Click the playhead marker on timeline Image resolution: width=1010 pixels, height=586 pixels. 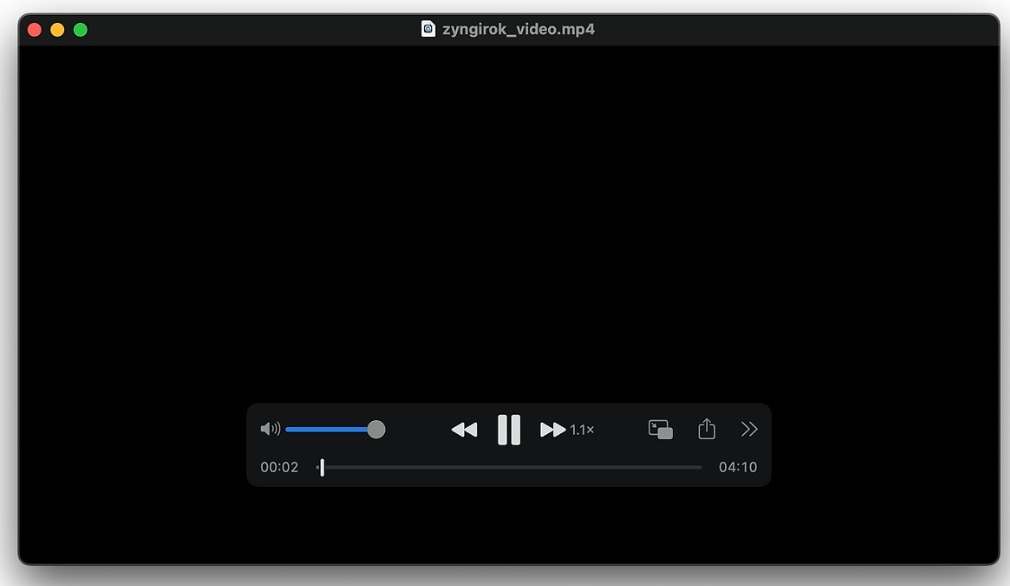coord(321,467)
